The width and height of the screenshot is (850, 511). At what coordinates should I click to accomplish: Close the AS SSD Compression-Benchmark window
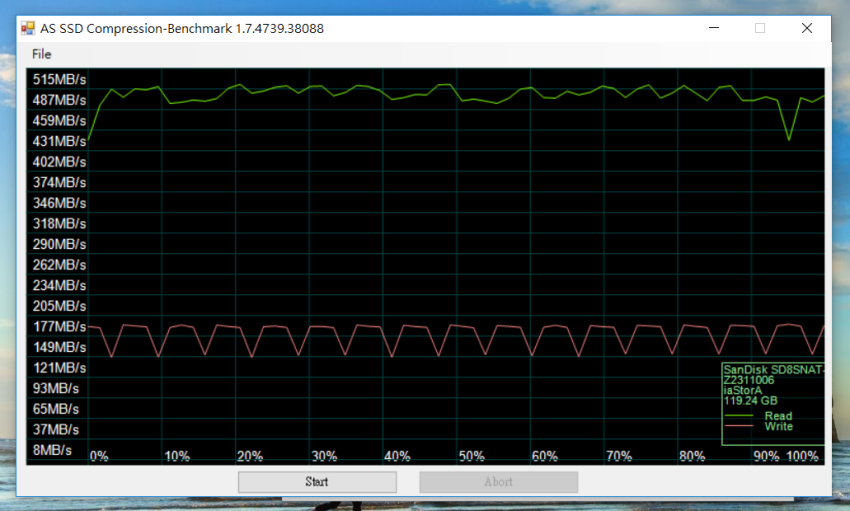(x=807, y=28)
